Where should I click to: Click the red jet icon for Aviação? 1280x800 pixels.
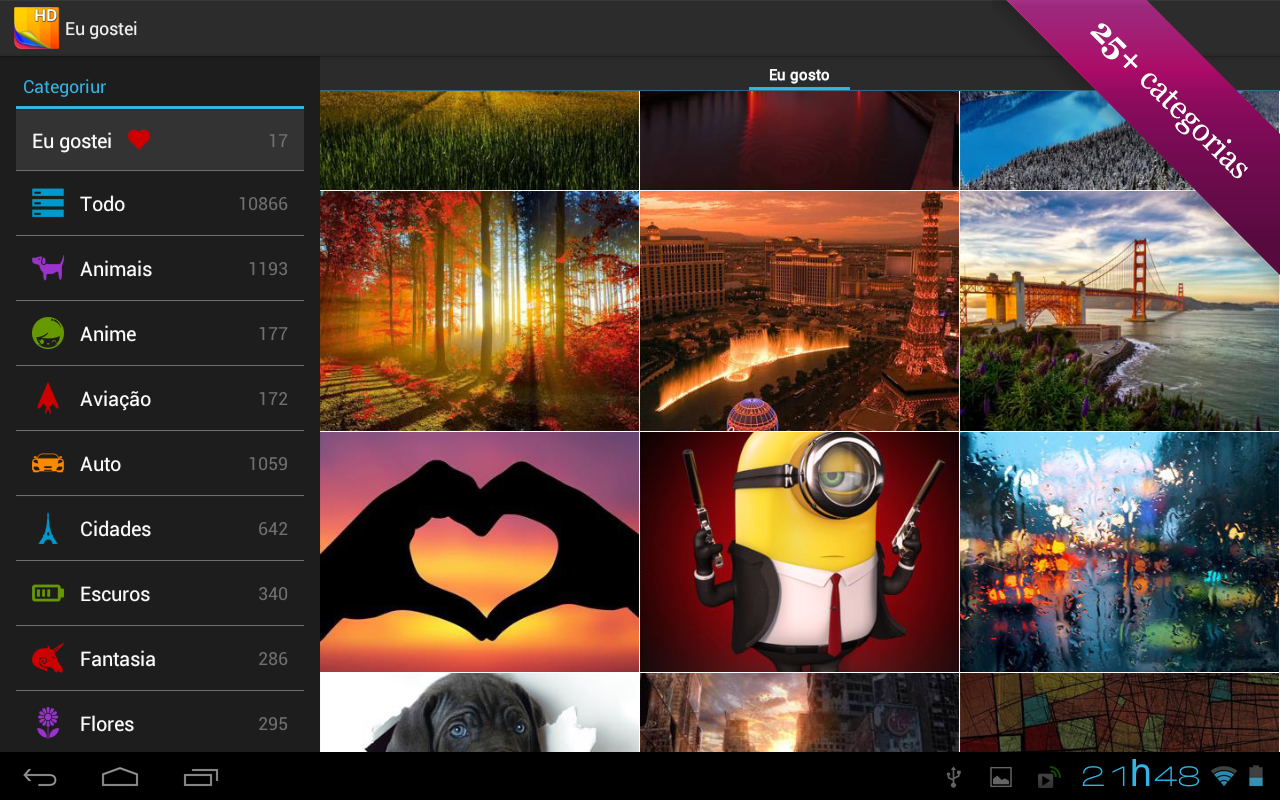click(x=48, y=398)
